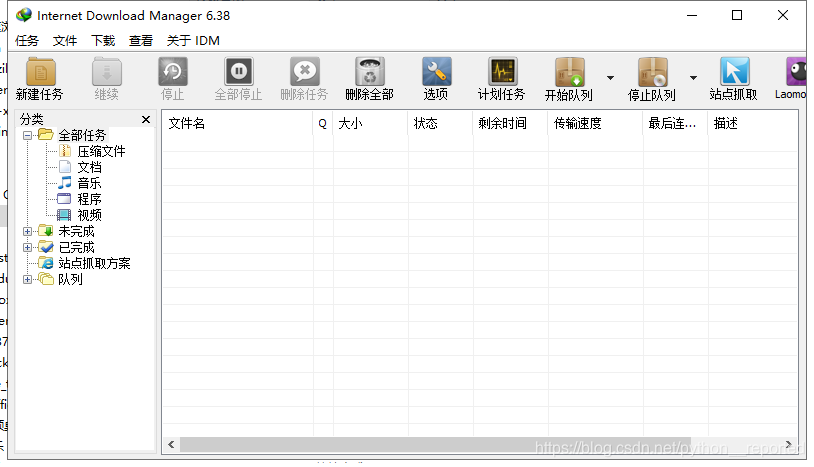Maximize the Internet Download Manager window
The image size is (814, 467).
click(737, 16)
